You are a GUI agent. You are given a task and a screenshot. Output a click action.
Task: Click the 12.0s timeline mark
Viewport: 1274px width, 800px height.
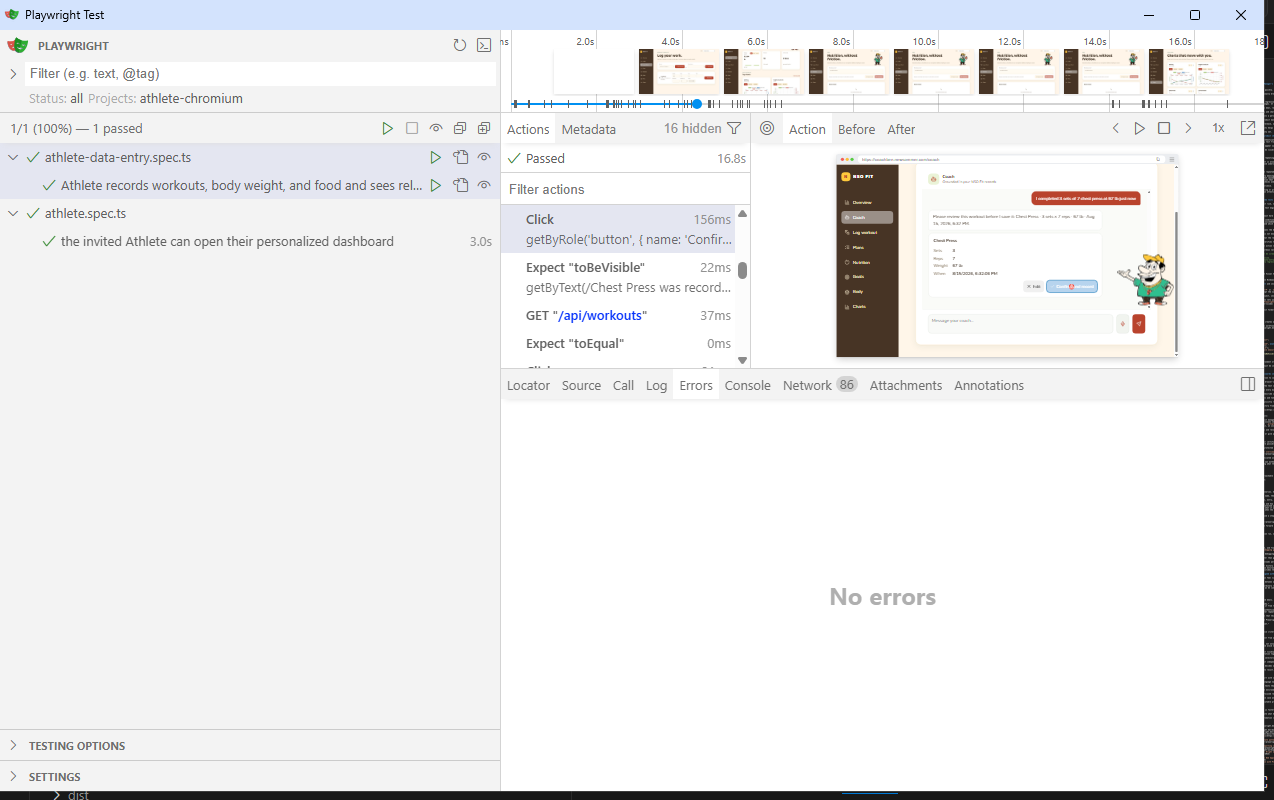[1009, 42]
